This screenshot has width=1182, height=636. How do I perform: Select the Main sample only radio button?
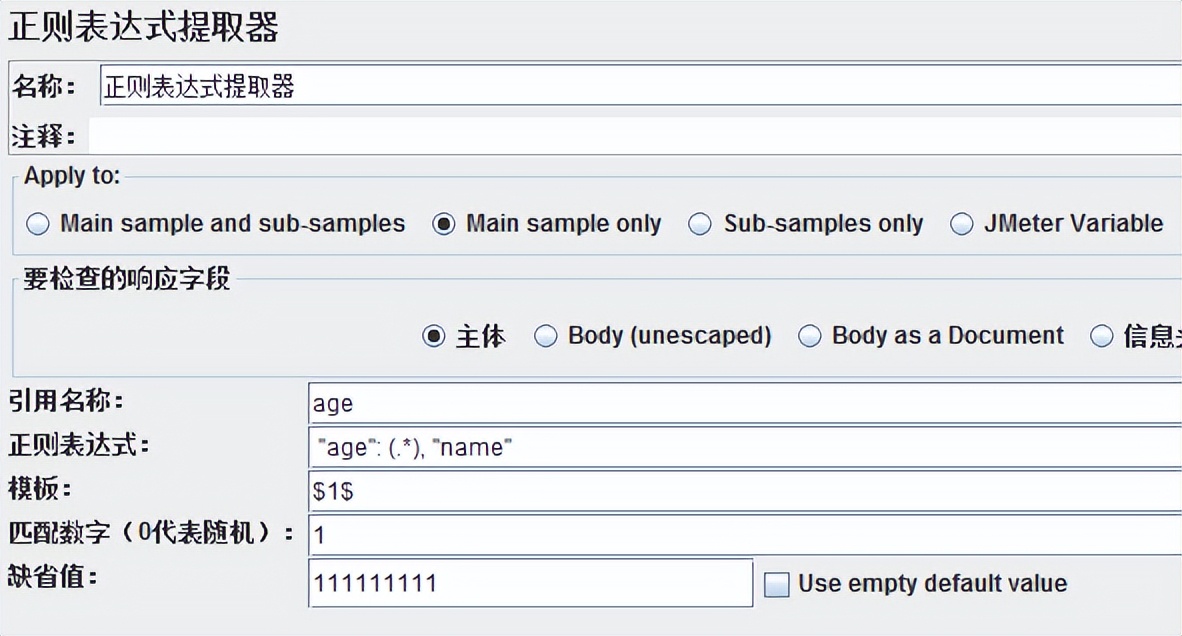click(444, 224)
